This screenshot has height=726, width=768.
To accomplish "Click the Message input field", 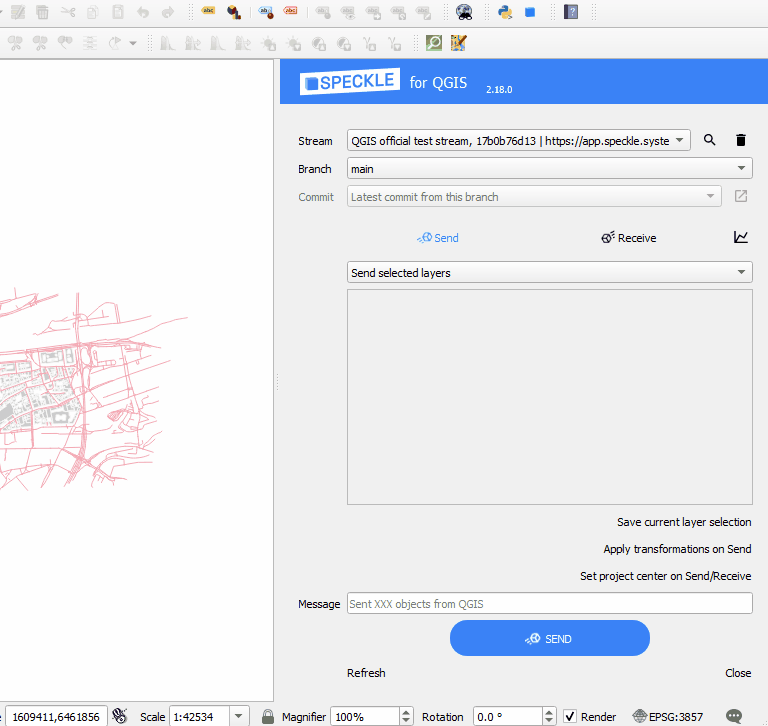I will click(x=550, y=604).
